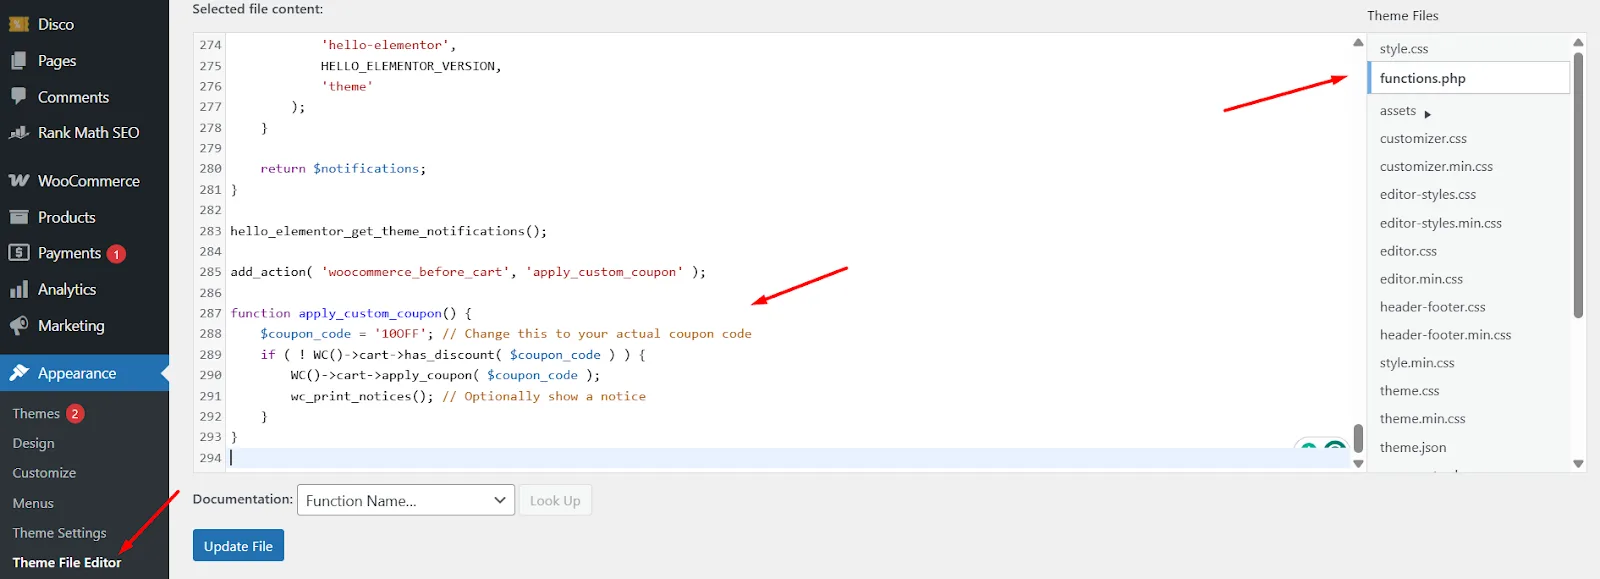Open editor.css theme file
The width and height of the screenshot is (1600, 579).
tap(1408, 251)
